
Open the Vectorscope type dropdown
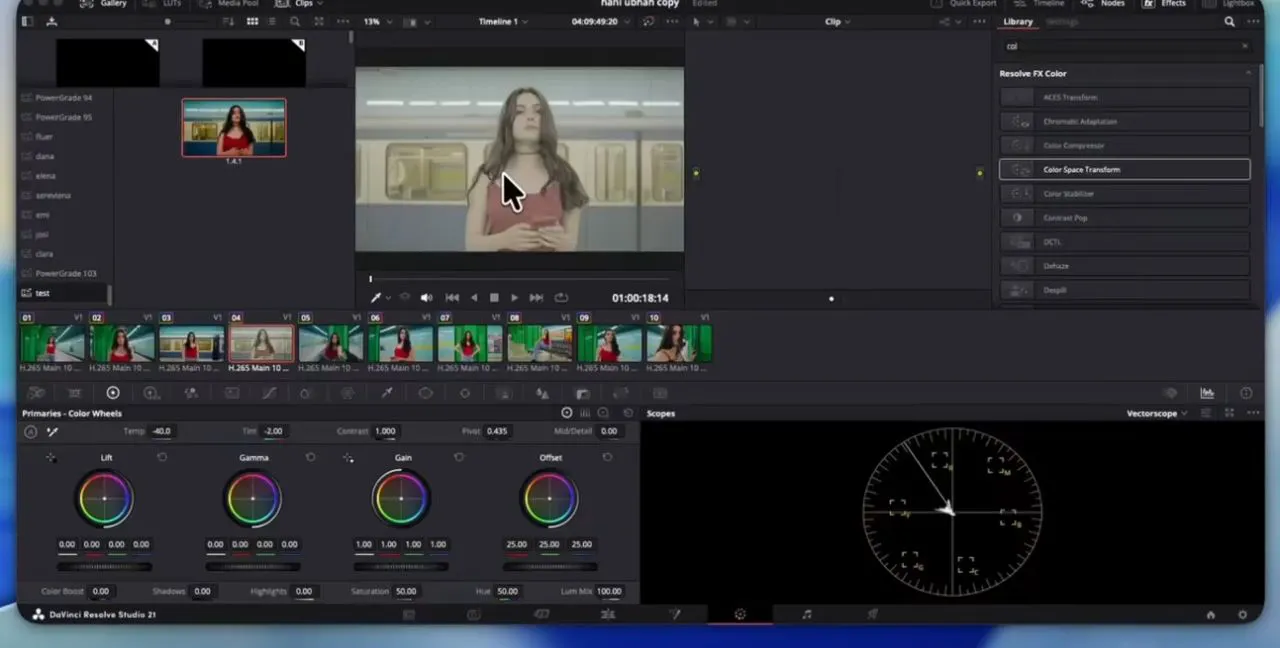tap(1157, 413)
